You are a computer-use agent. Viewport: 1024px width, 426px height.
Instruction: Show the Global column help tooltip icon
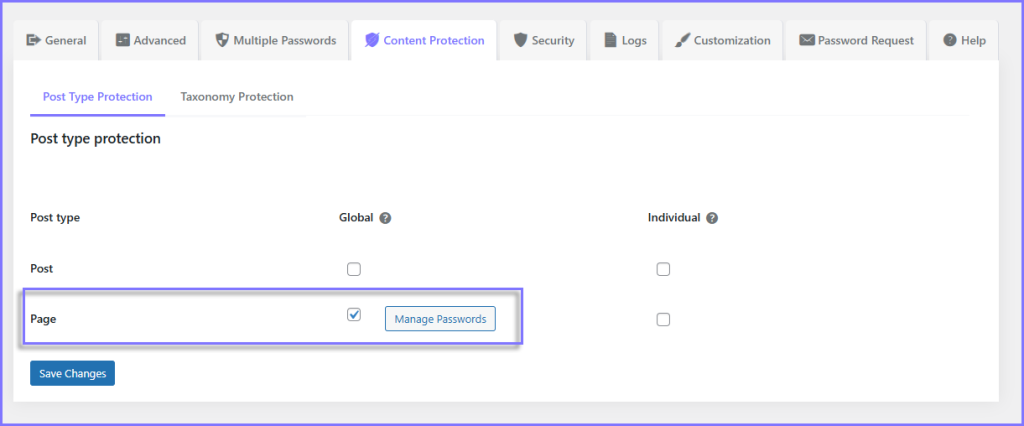click(x=385, y=218)
